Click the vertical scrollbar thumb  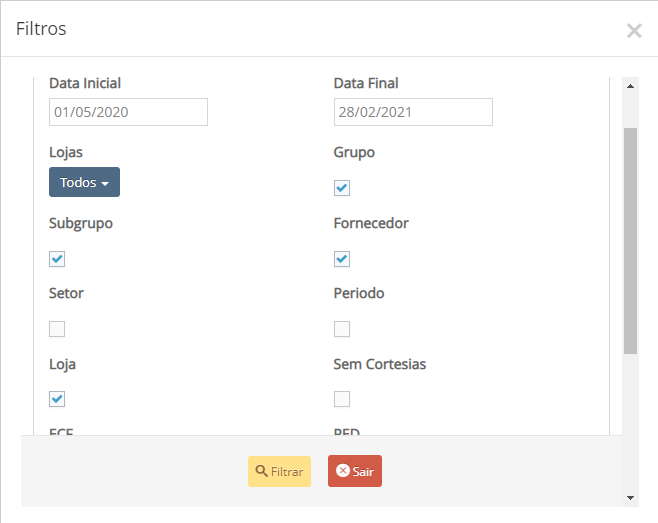(630, 241)
